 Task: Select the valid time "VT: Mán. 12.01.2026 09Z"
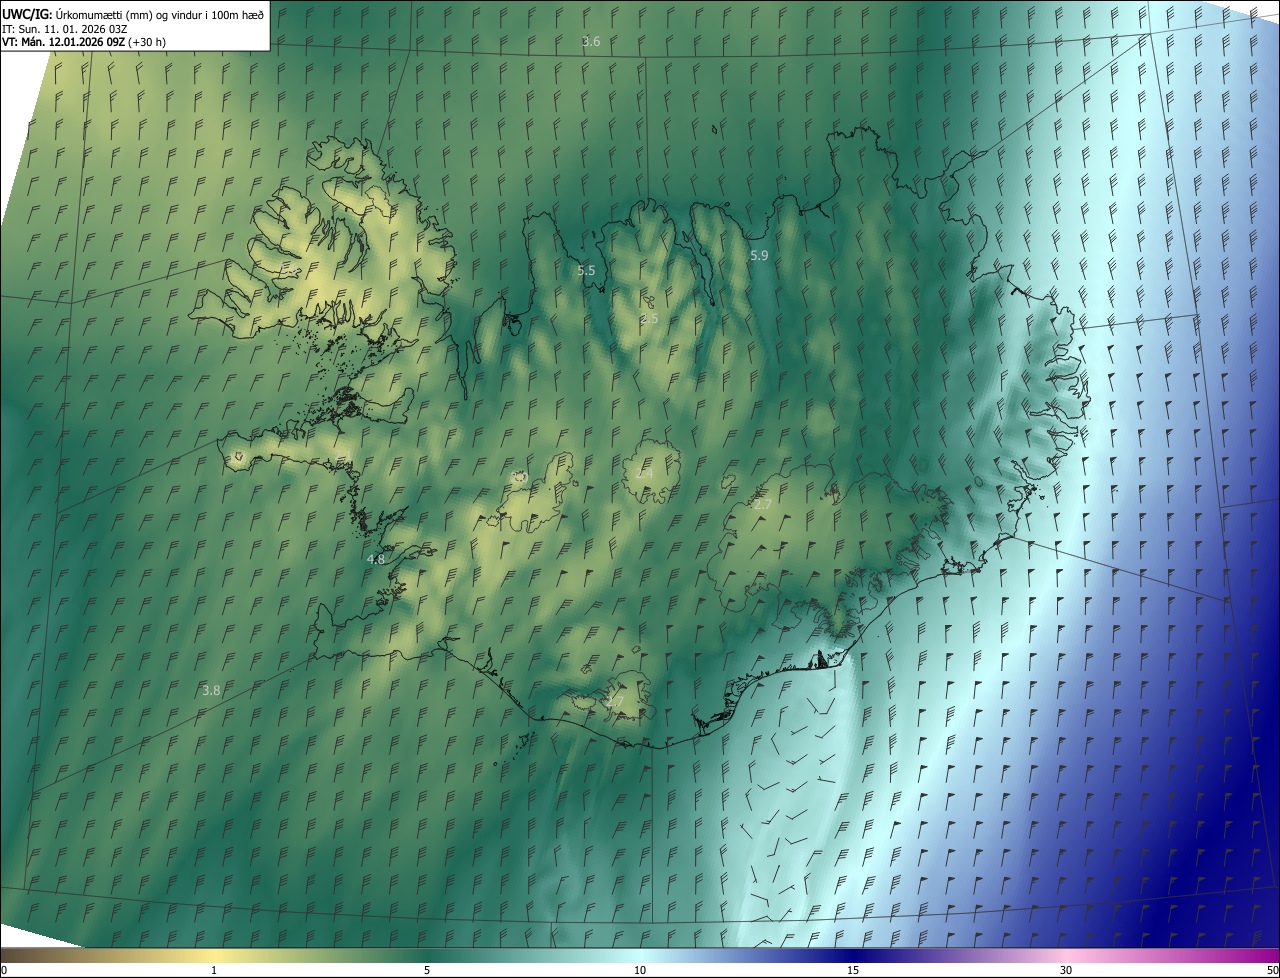click(64, 41)
